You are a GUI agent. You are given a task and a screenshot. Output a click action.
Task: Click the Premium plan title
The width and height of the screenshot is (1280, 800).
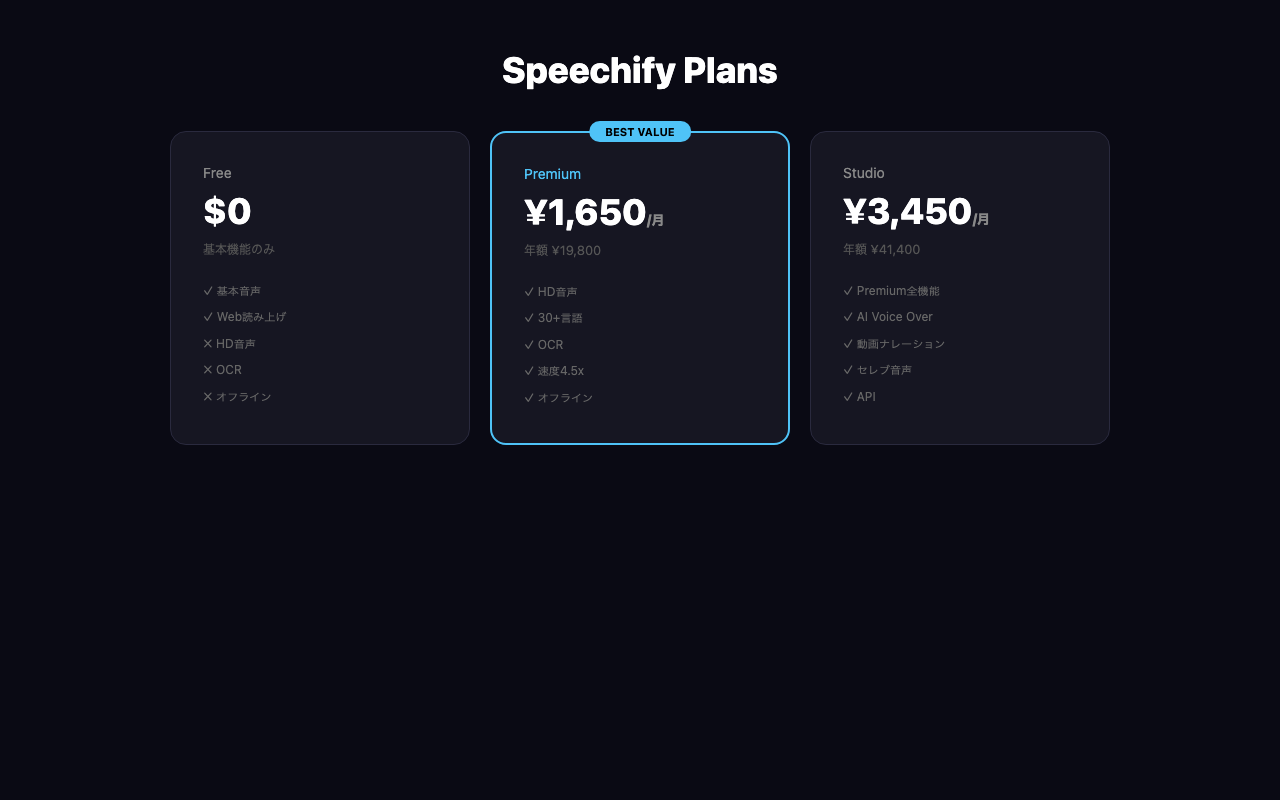click(552, 174)
